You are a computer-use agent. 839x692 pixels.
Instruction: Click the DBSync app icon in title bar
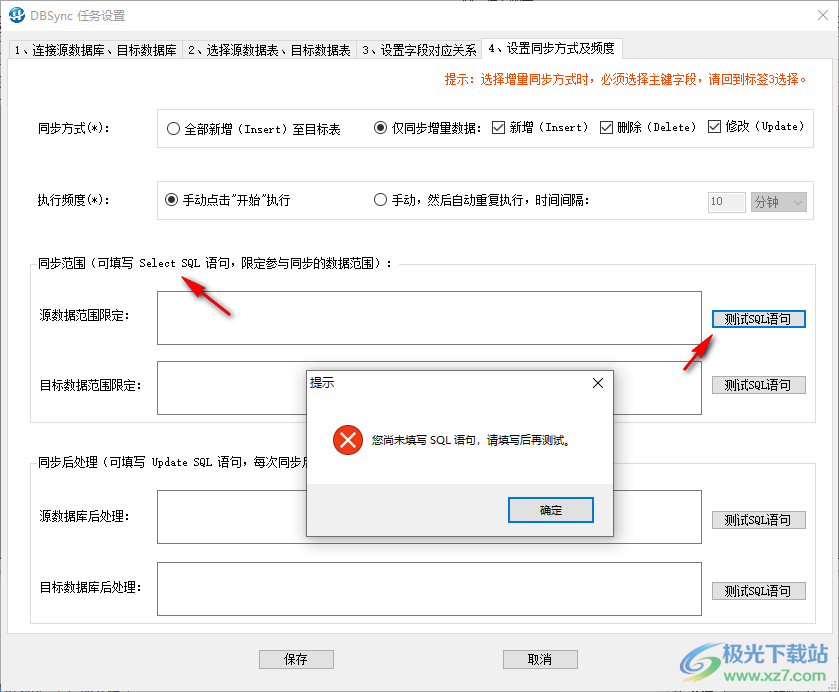(x=17, y=15)
